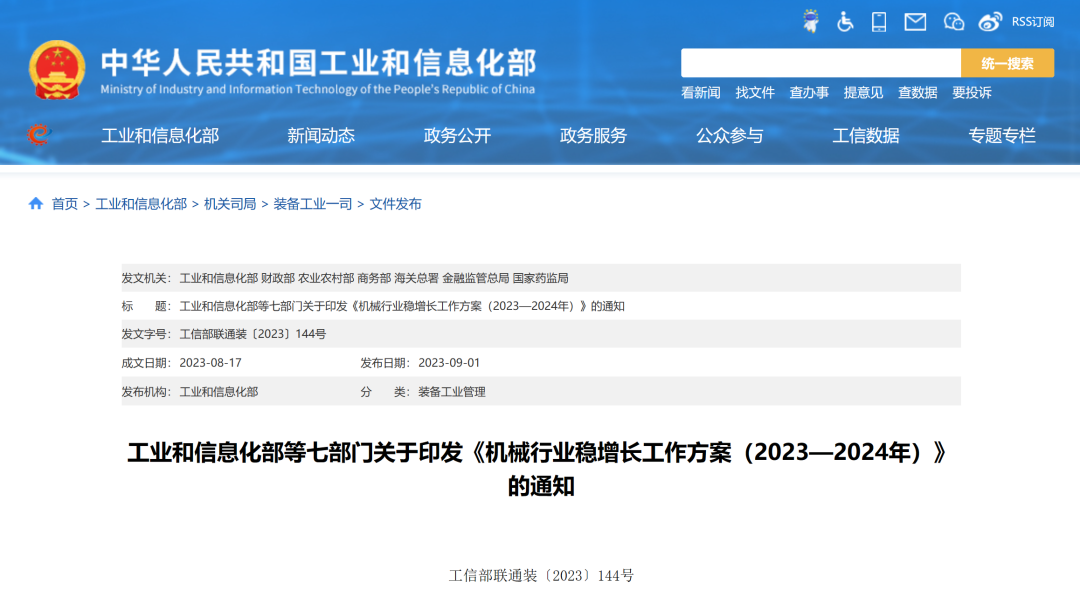Click the centered document number below headline
This screenshot has width=1080, height=603.
[541, 575]
